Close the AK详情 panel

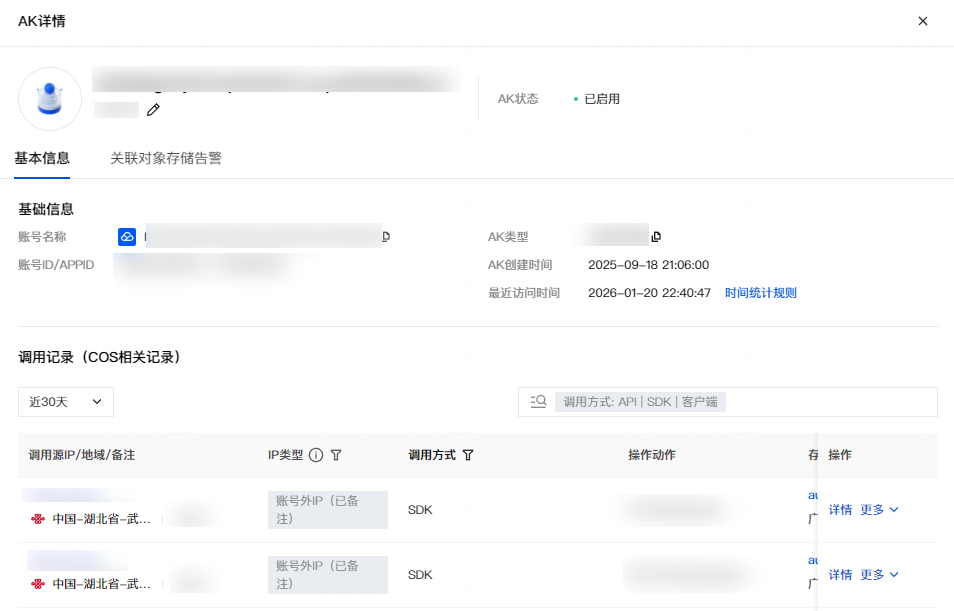[x=923, y=21]
